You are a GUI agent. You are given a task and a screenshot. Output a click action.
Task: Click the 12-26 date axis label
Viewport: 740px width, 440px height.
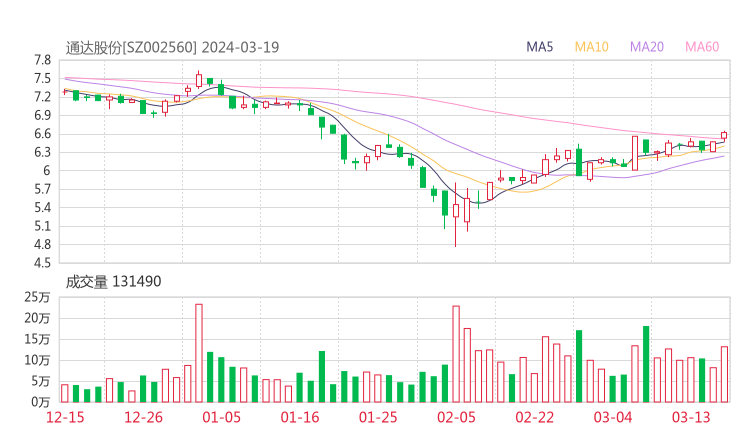[x=143, y=417]
